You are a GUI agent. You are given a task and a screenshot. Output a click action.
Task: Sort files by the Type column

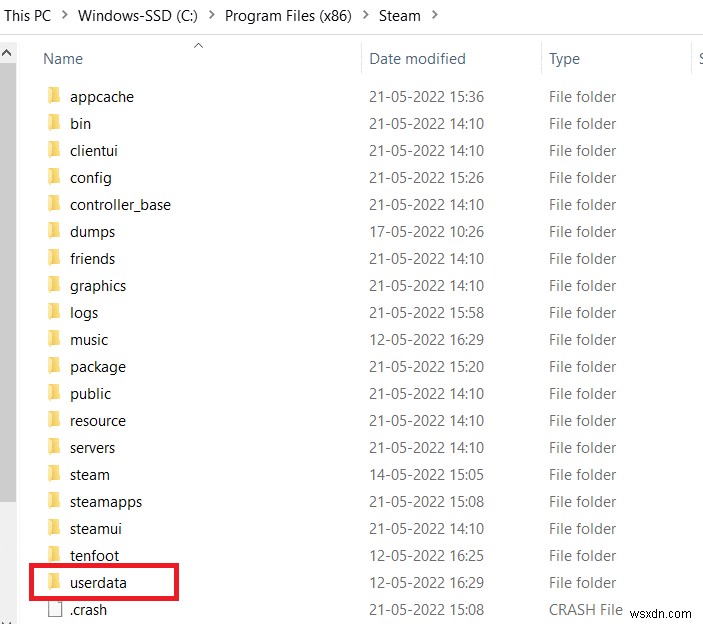(x=564, y=59)
